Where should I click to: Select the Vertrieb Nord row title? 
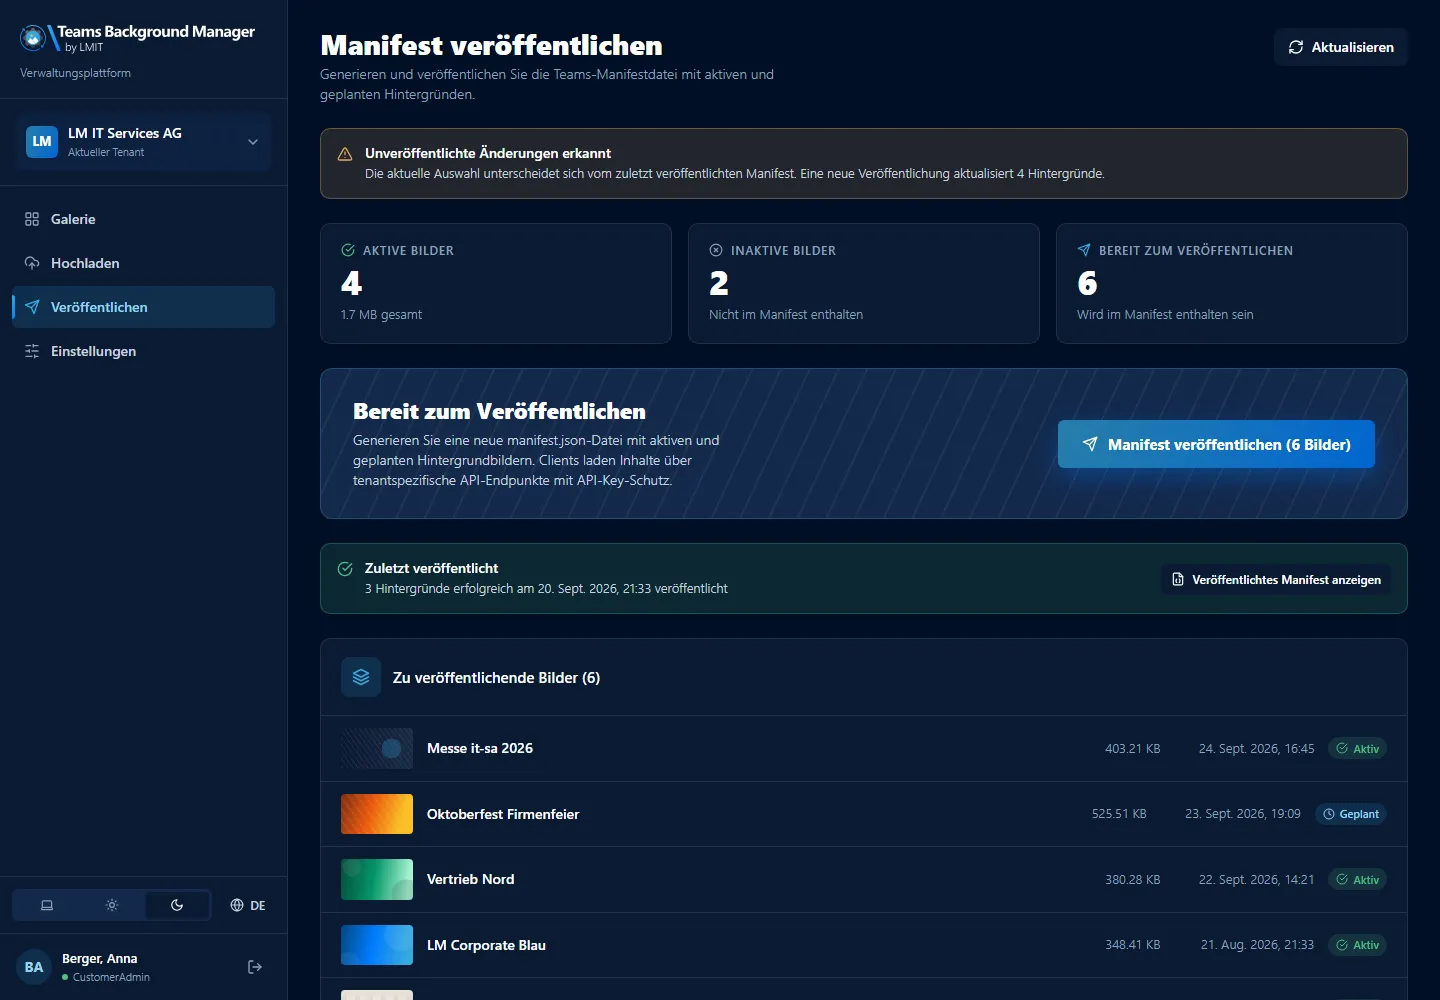coord(471,879)
